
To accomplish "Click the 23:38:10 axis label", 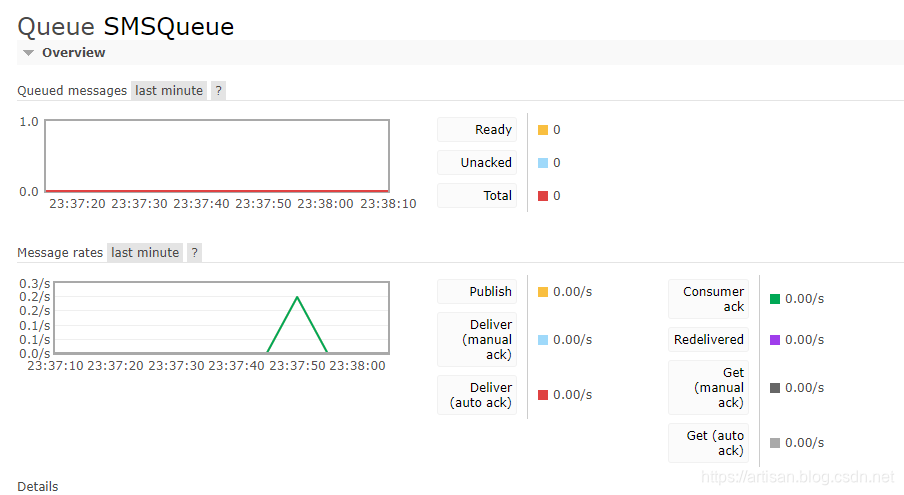I will click(388, 203).
